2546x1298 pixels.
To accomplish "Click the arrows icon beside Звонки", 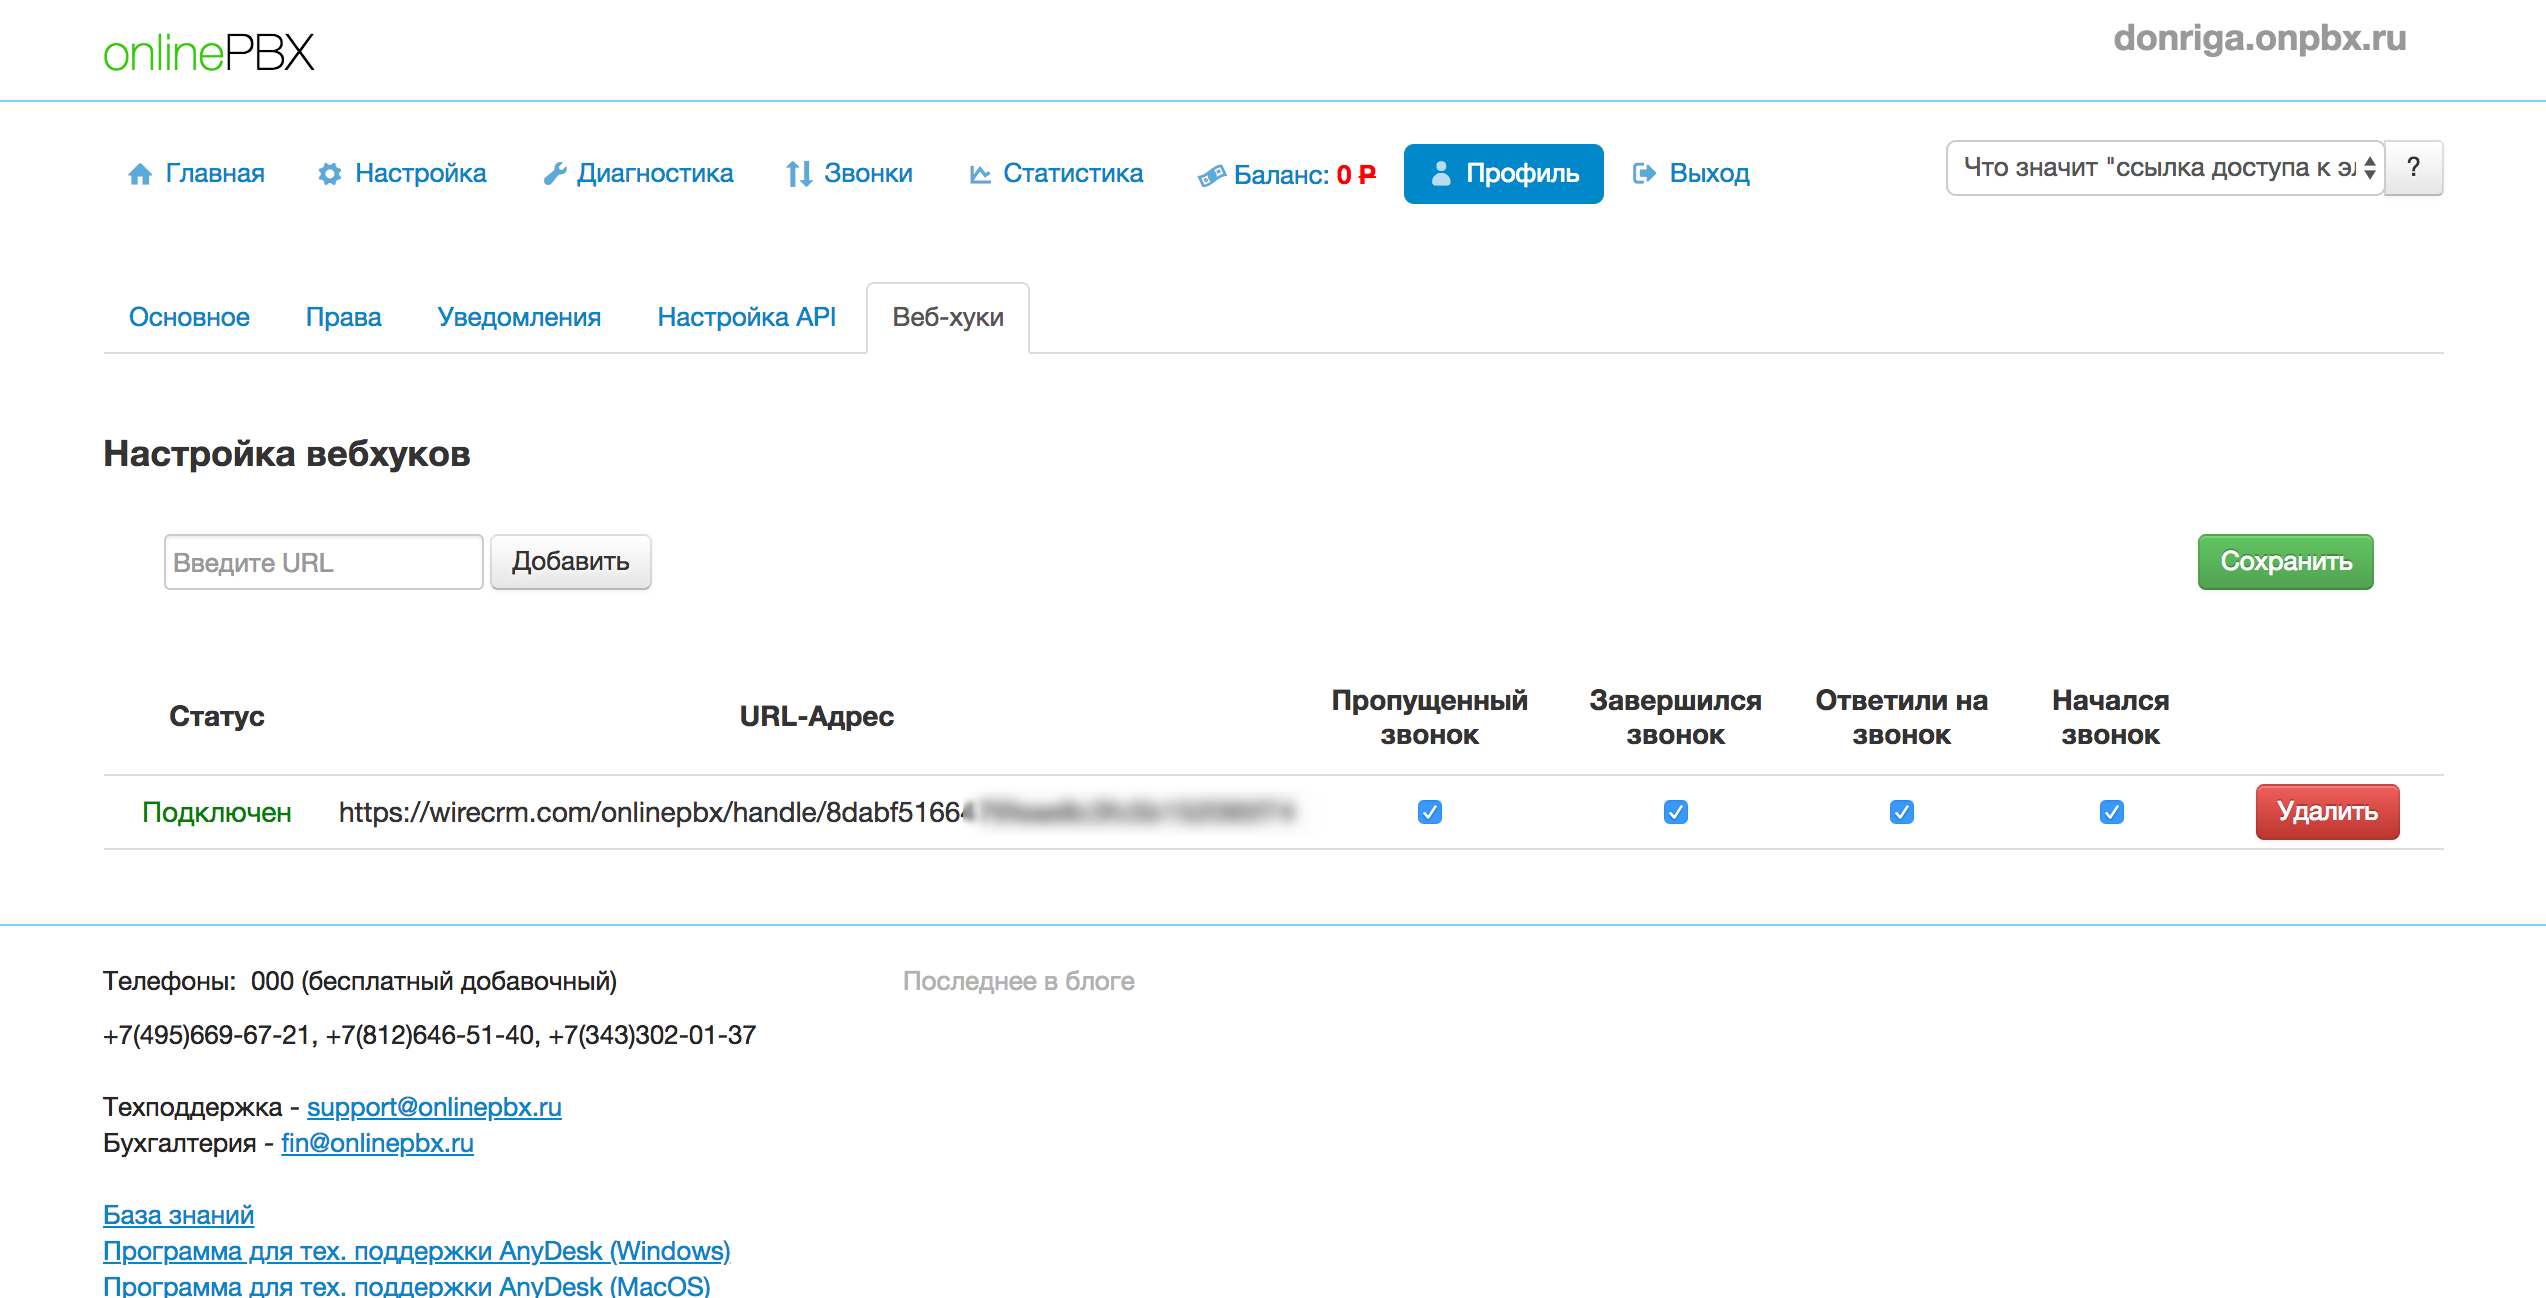I will (798, 174).
